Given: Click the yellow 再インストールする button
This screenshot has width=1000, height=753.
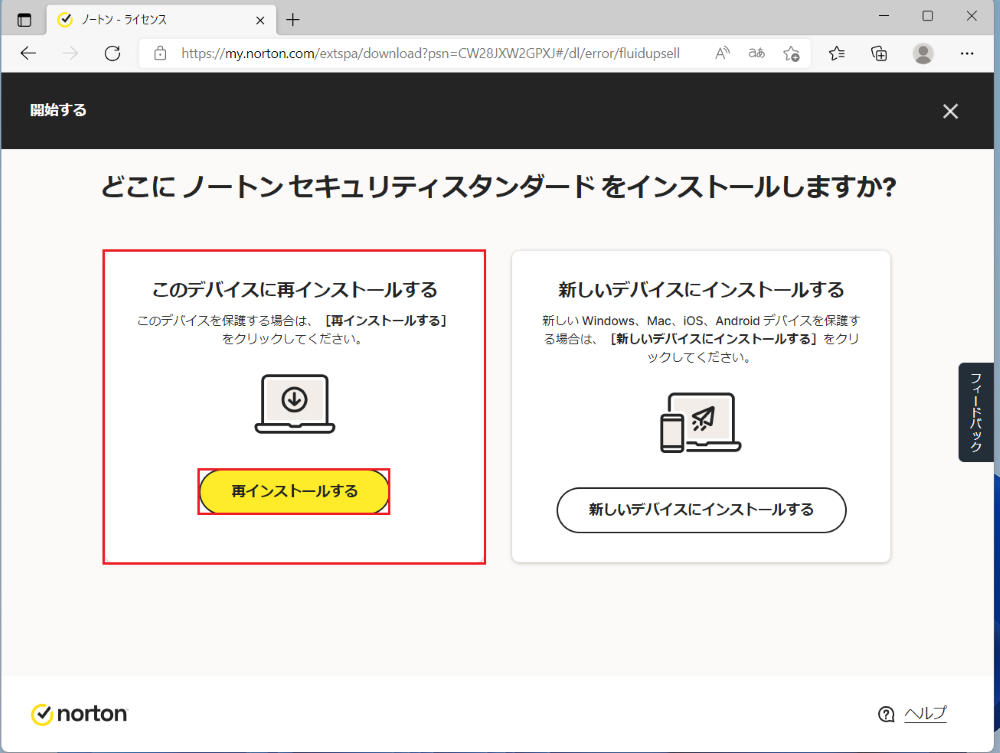Looking at the screenshot, I should [x=294, y=492].
